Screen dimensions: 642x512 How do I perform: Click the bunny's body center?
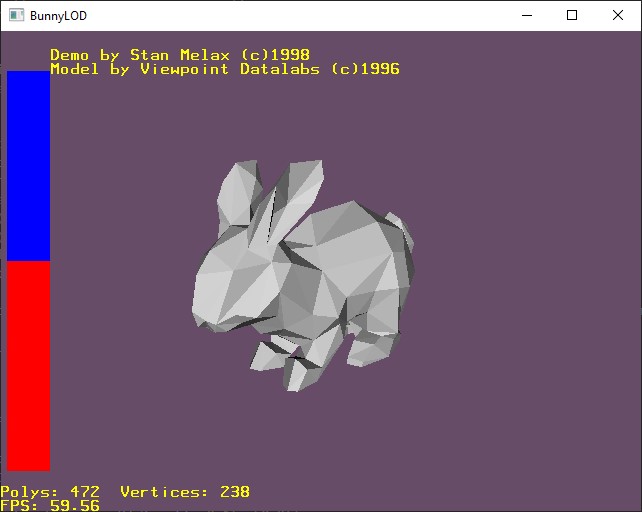coord(336,262)
